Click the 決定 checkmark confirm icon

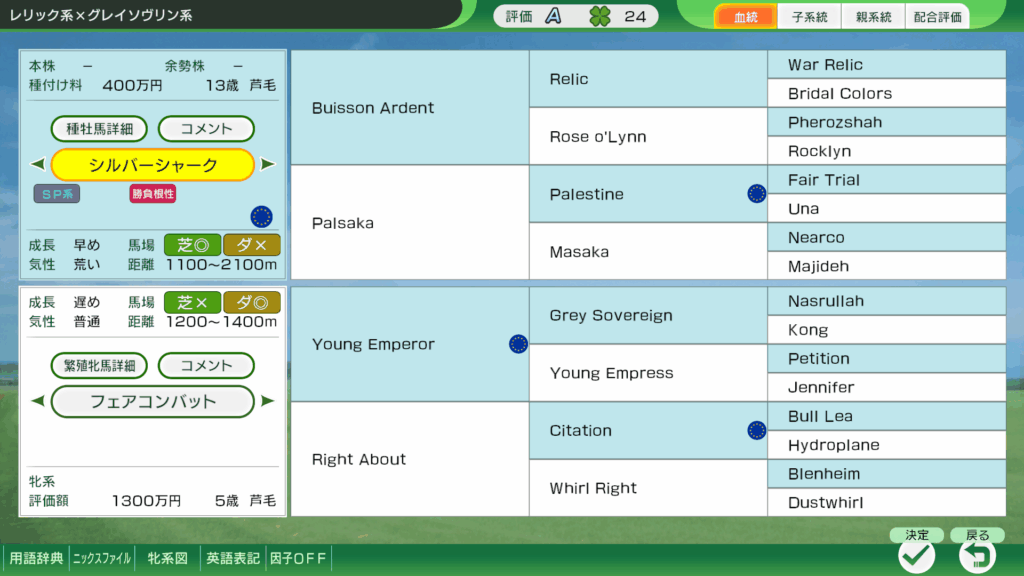(x=916, y=556)
